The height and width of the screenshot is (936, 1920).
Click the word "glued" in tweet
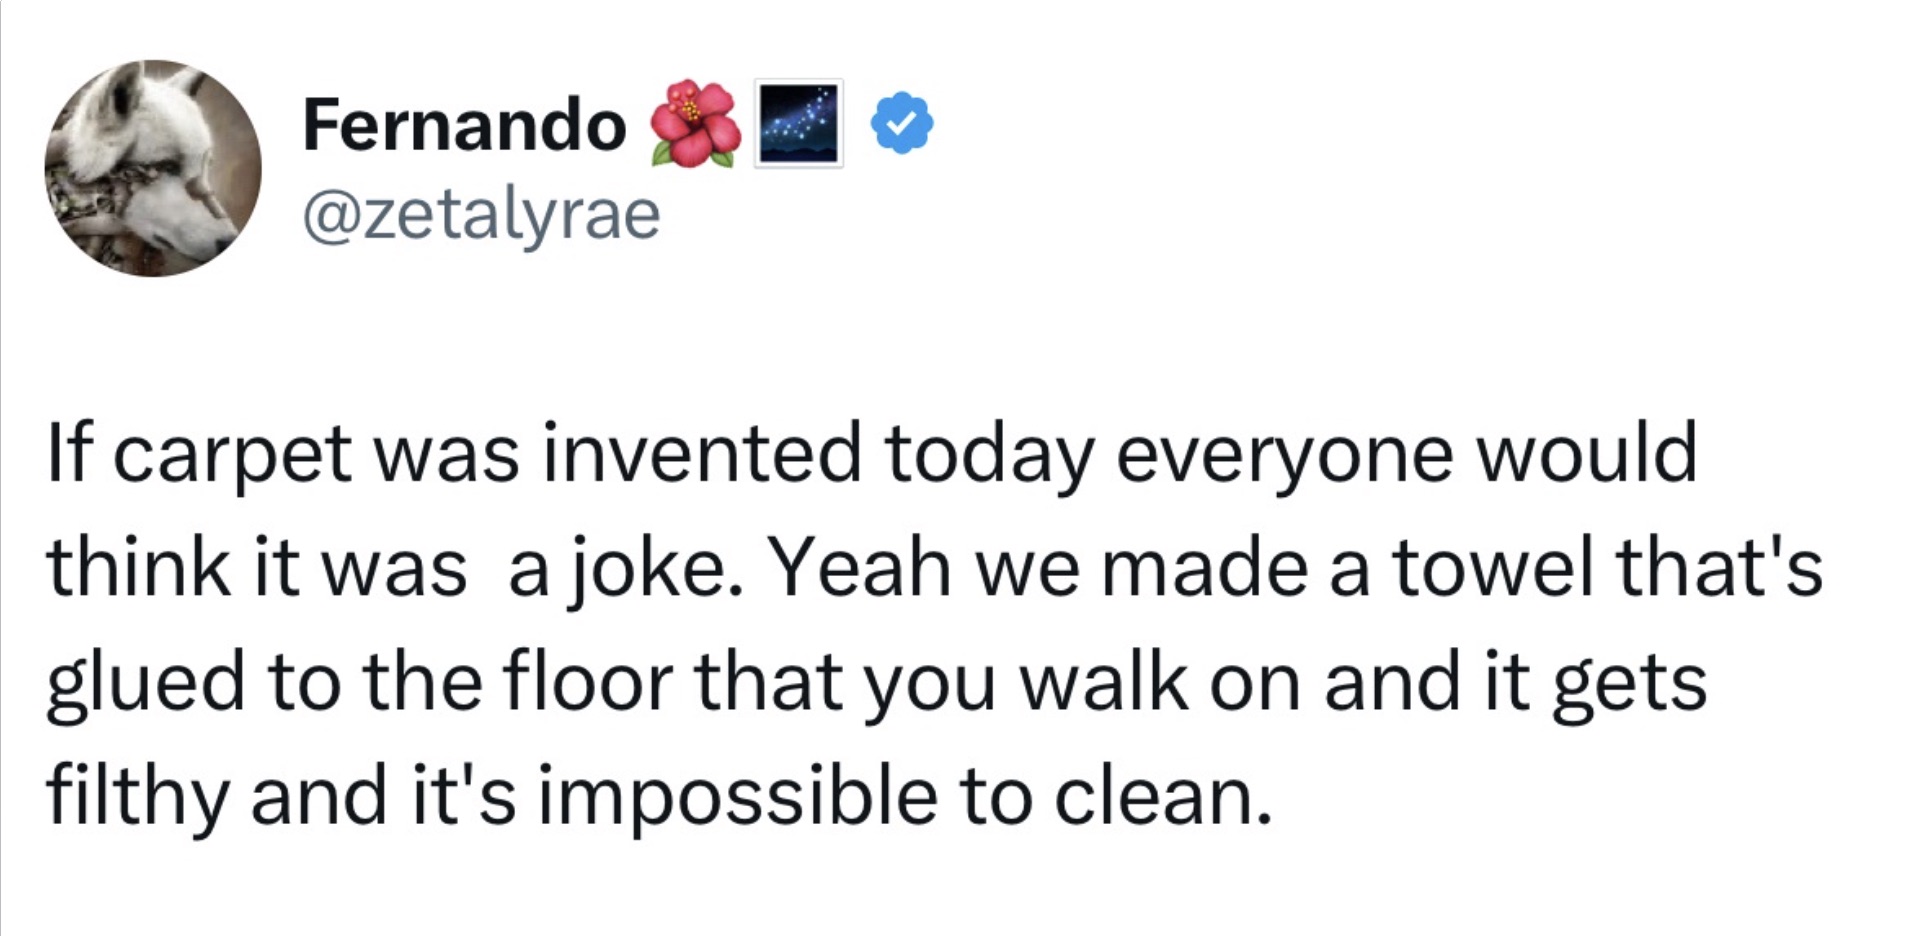coord(145,684)
